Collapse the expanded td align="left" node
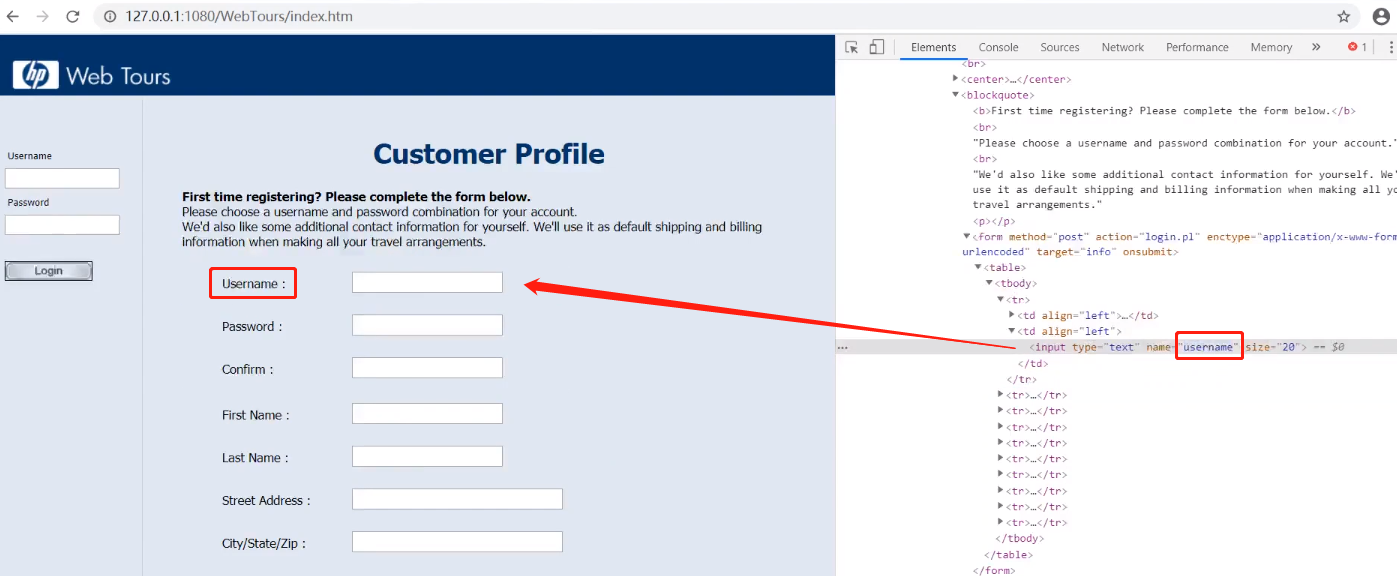The width and height of the screenshot is (1397, 576). pos(1012,331)
